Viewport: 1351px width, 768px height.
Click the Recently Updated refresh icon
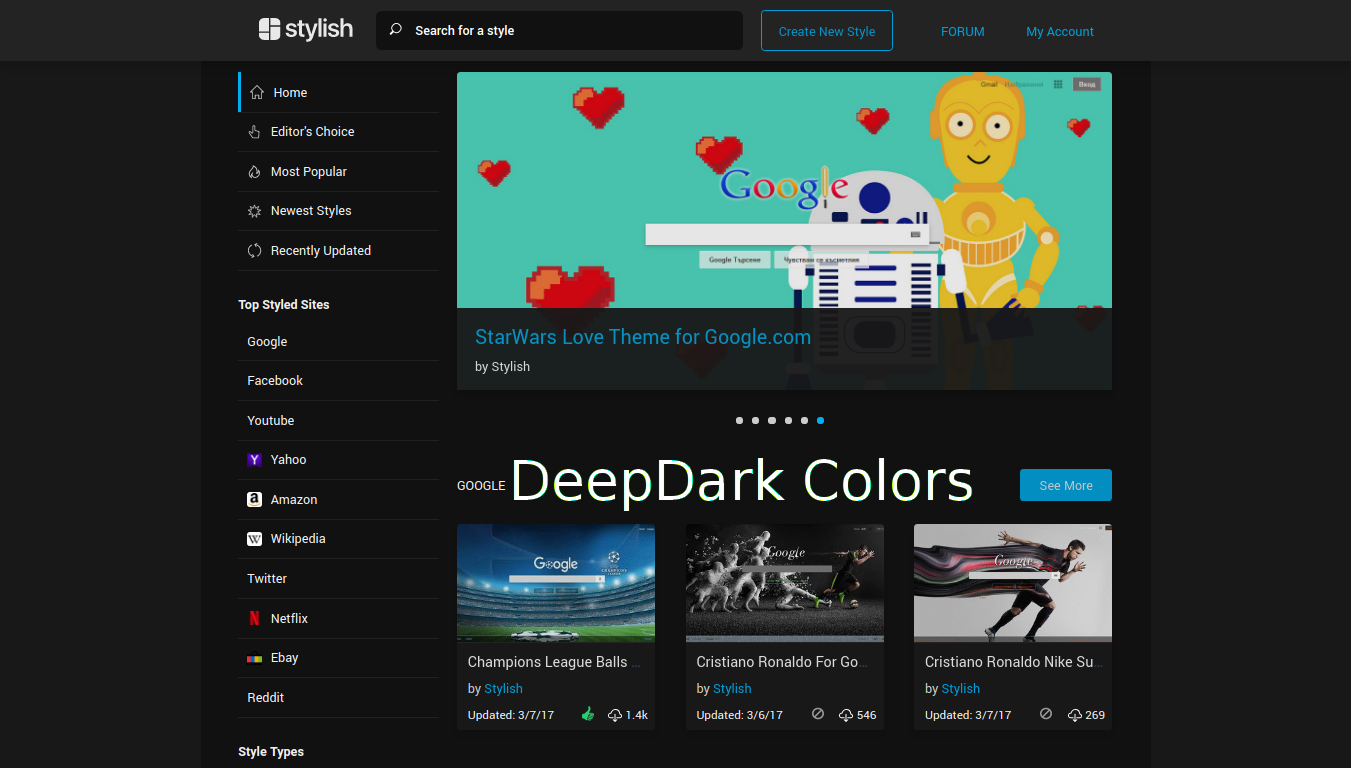[254, 251]
